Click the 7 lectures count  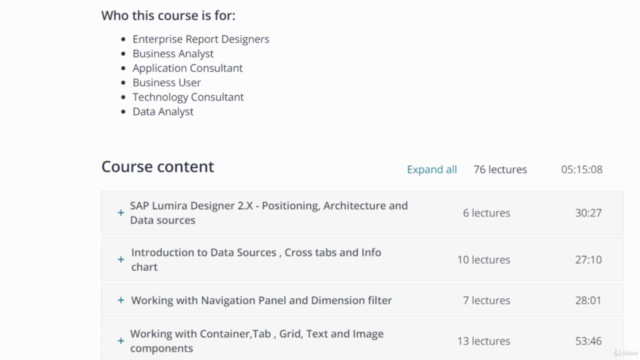pos(487,300)
